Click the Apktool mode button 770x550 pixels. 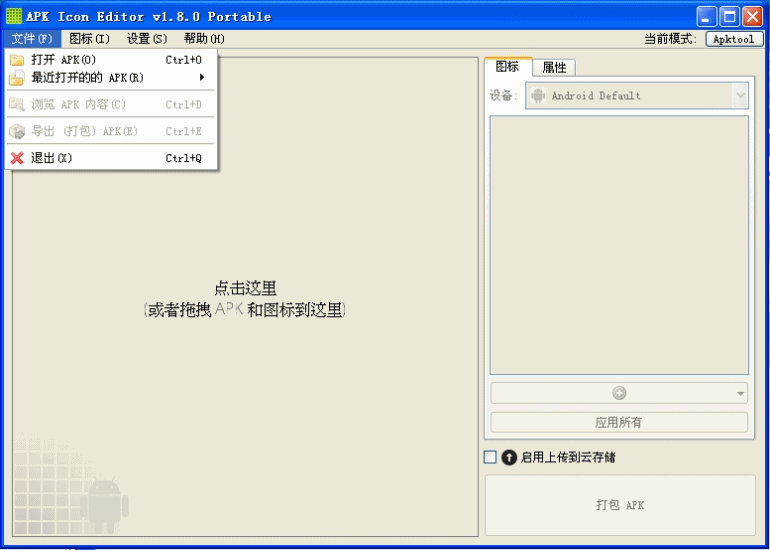734,39
